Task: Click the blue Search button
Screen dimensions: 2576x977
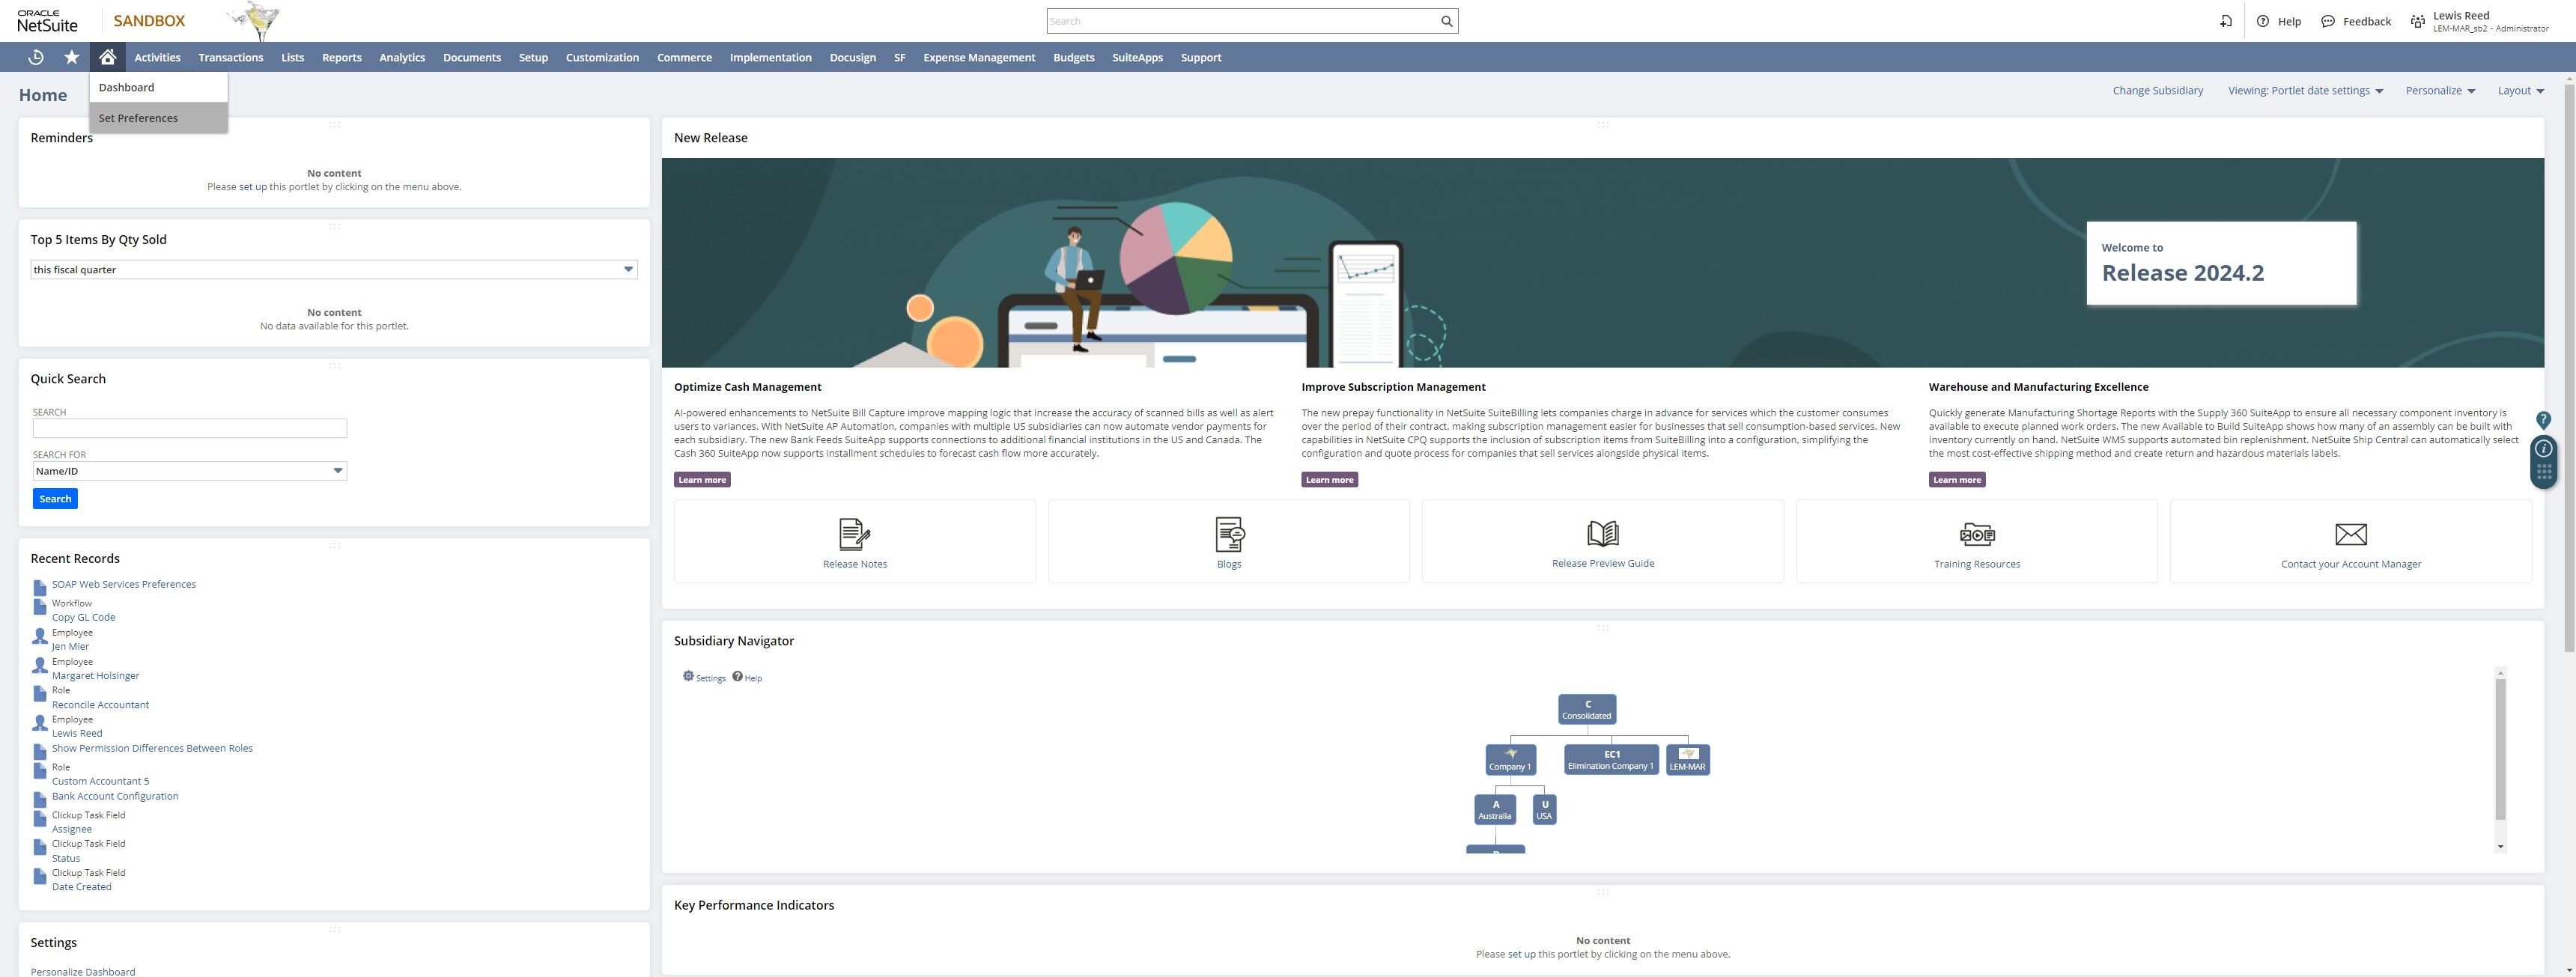Action: (55, 499)
